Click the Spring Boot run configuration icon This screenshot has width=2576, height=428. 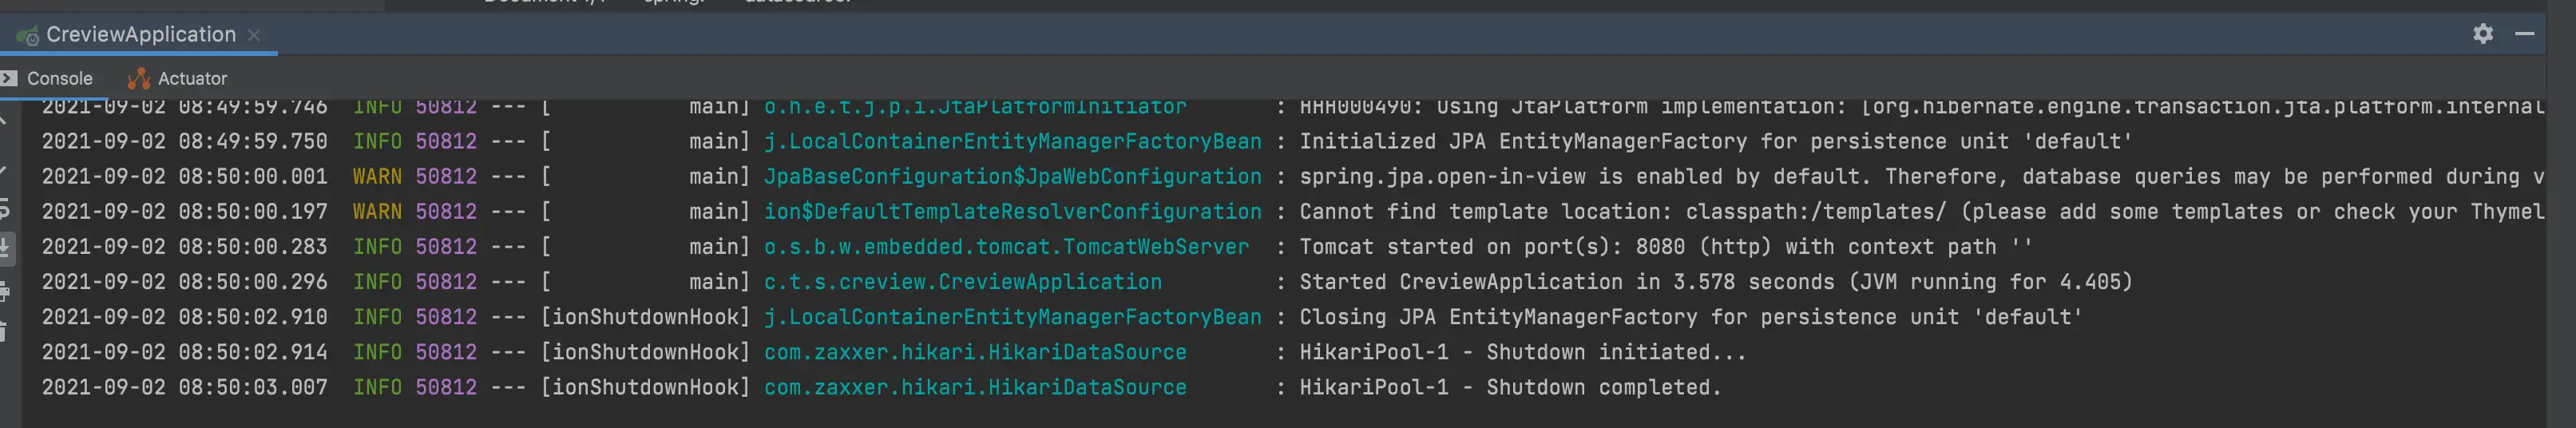pos(28,35)
